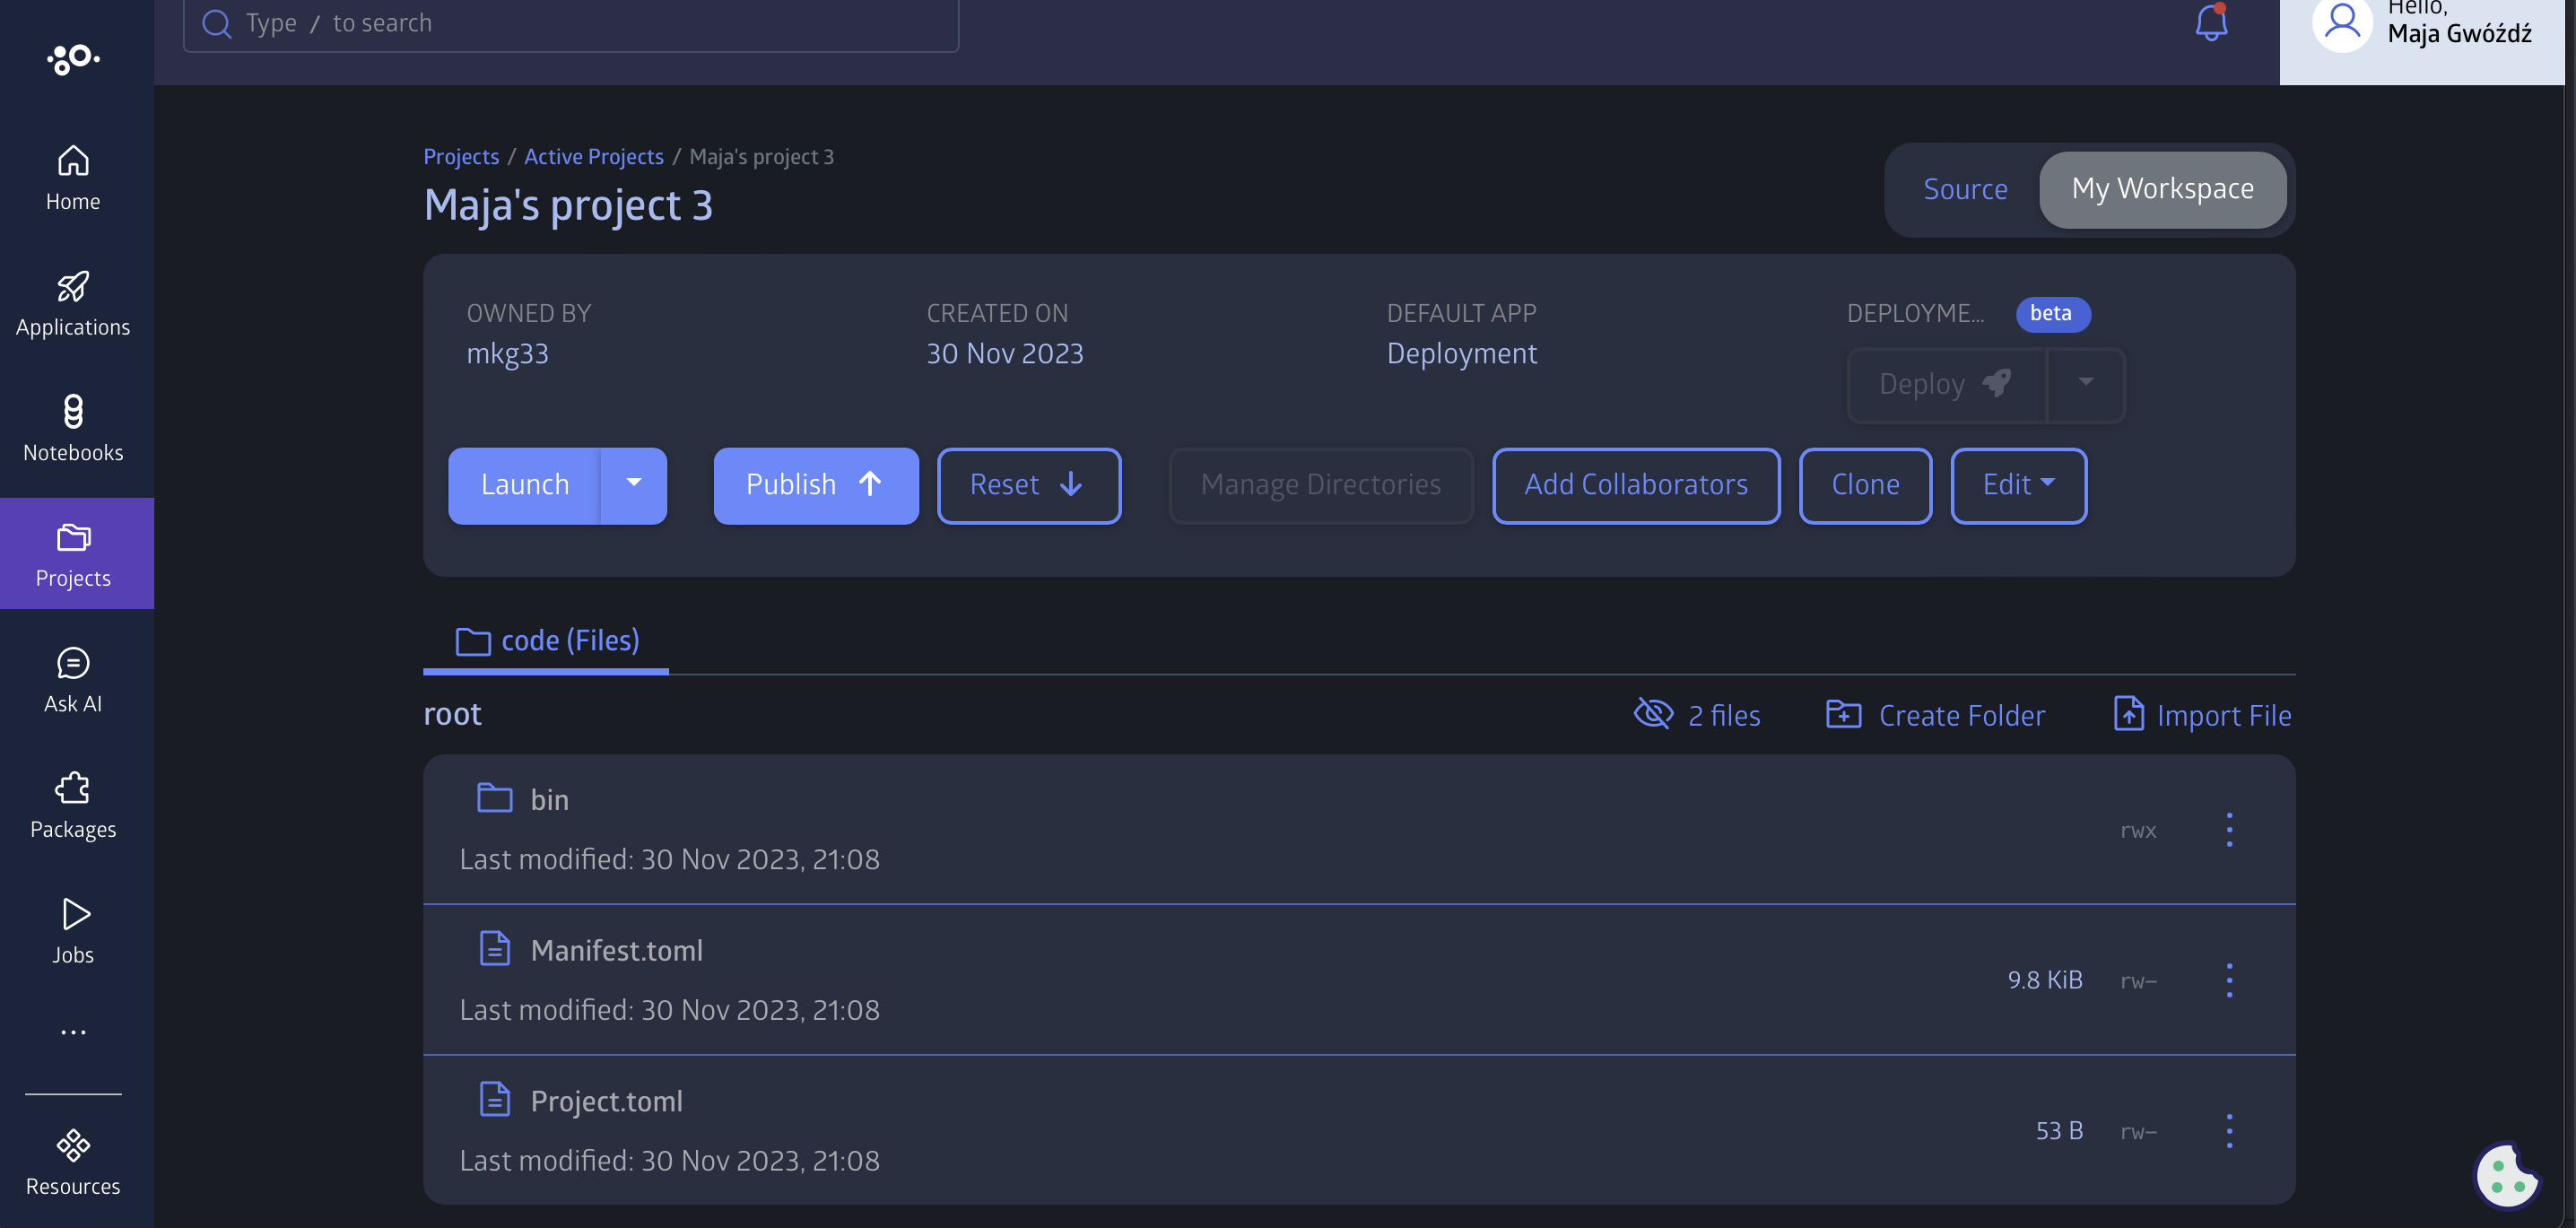Open the user profile avatar
2576x1228 pixels.
click(2342, 24)
